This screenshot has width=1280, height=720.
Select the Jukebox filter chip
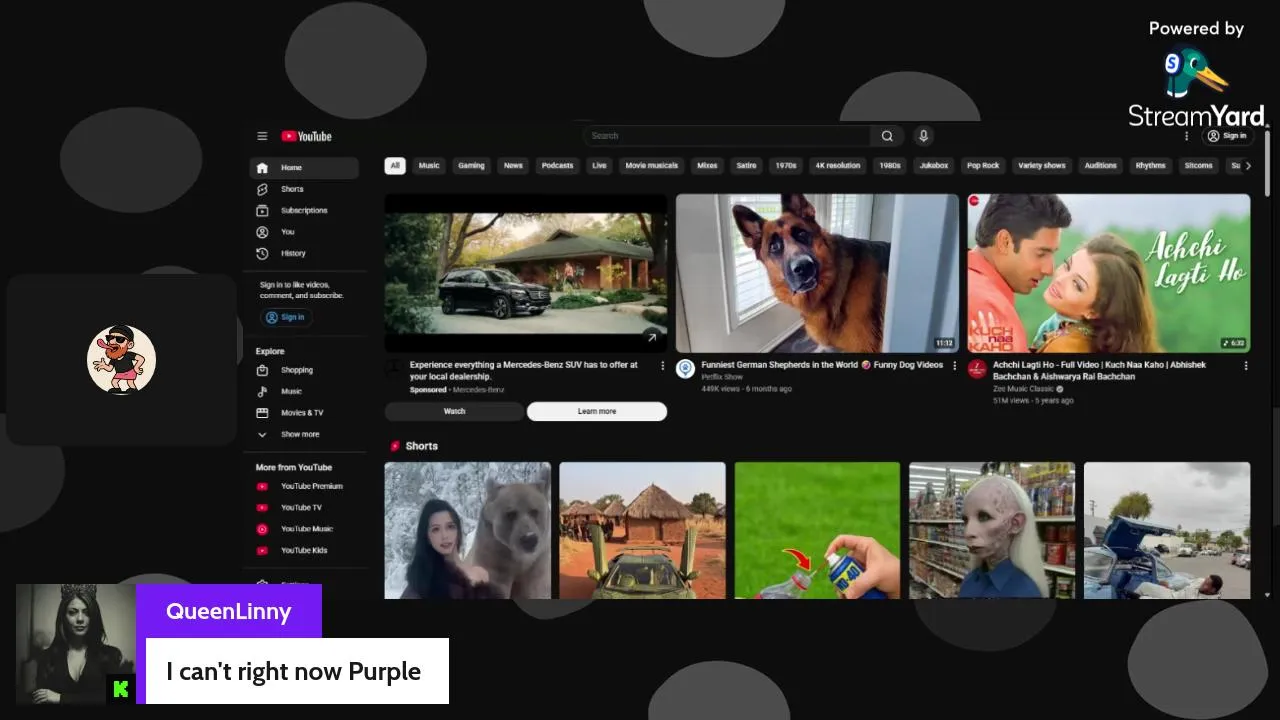[934, 166]
